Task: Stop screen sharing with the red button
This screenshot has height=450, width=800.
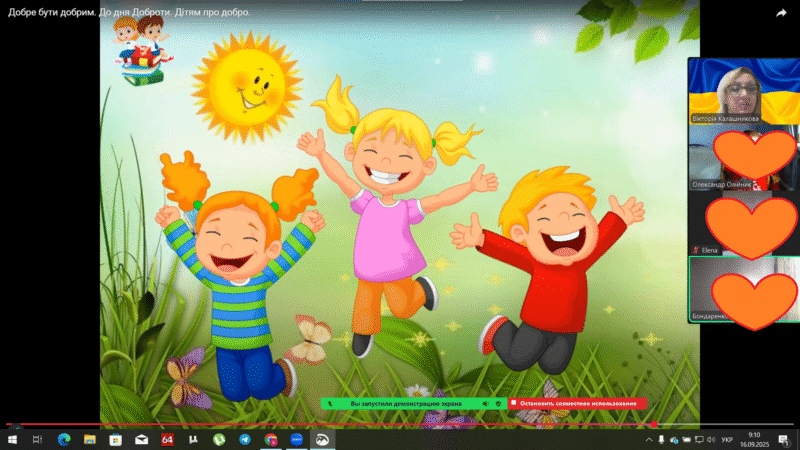Action: pyautogui.click(x=578, y=404)
